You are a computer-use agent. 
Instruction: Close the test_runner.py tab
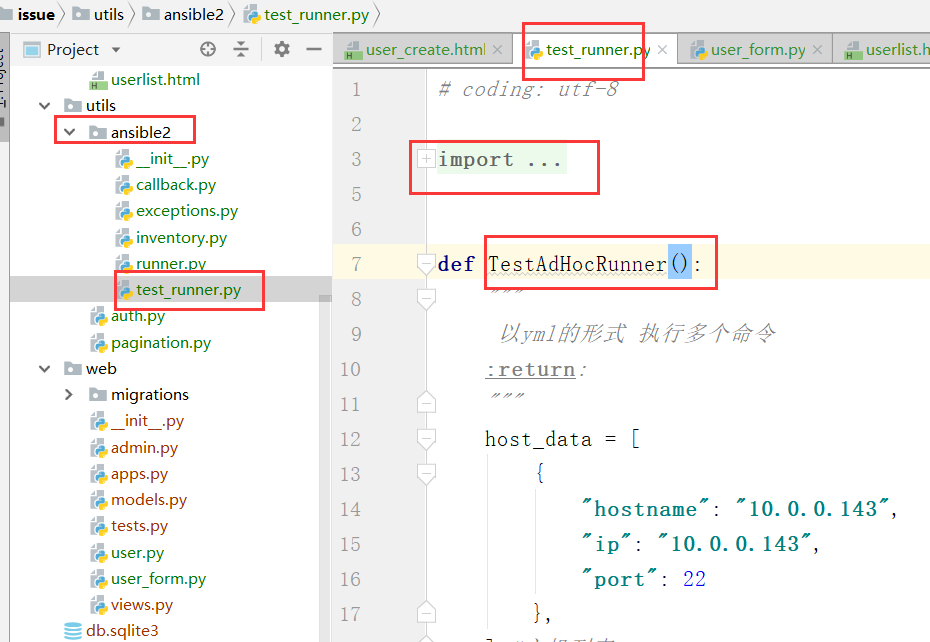point(662,50)
